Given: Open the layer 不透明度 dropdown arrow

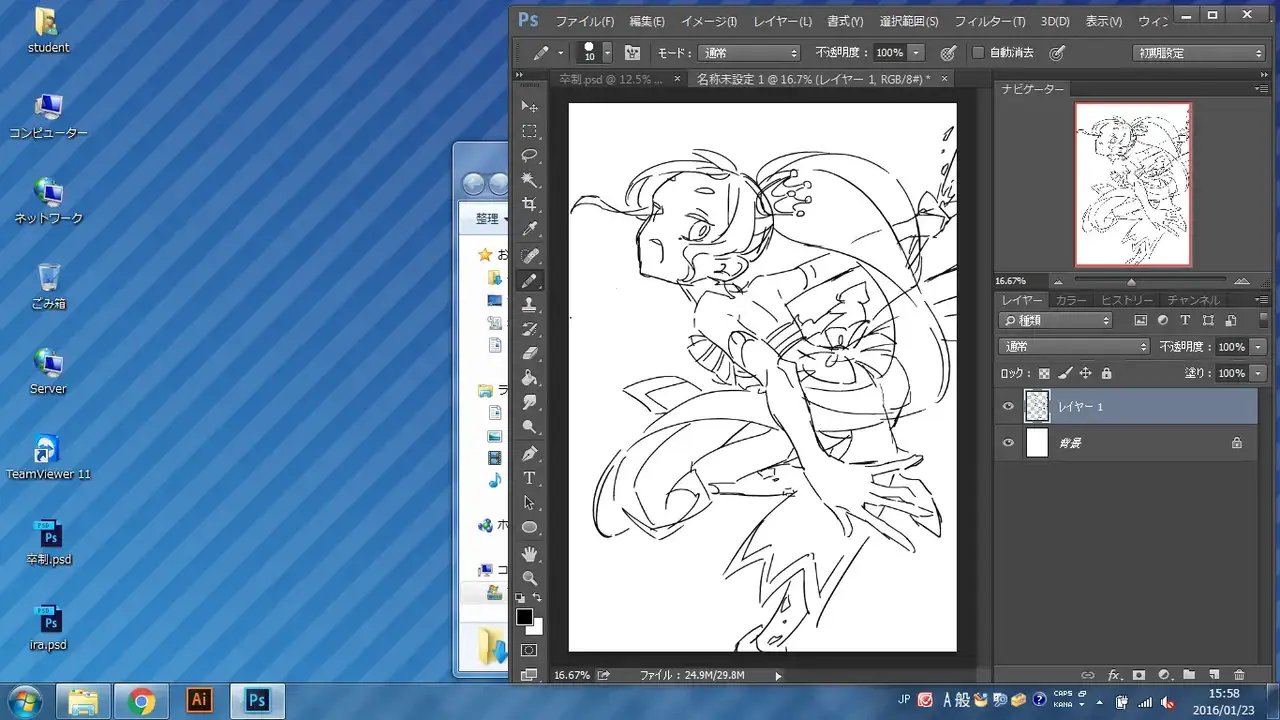Looking at the screenshot, I should [x=1258, y=347].
